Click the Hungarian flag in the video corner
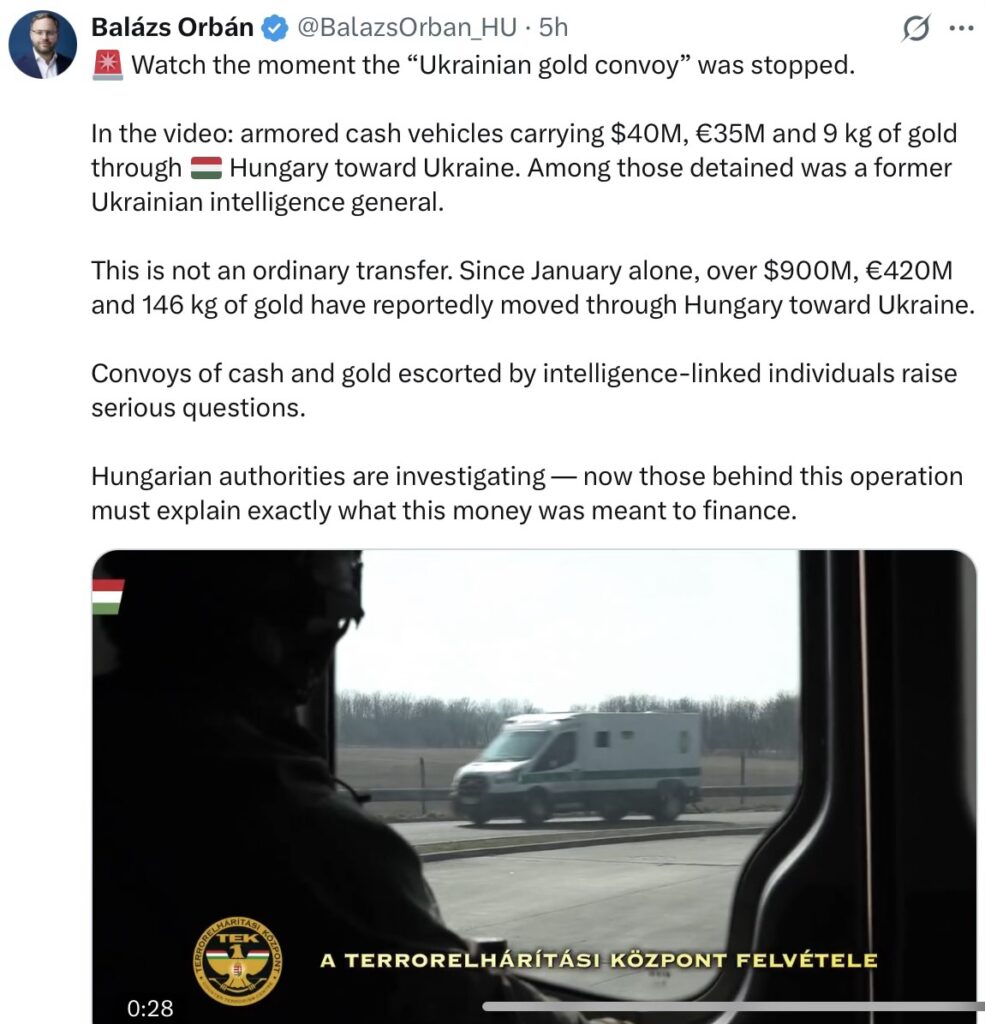 108,596
